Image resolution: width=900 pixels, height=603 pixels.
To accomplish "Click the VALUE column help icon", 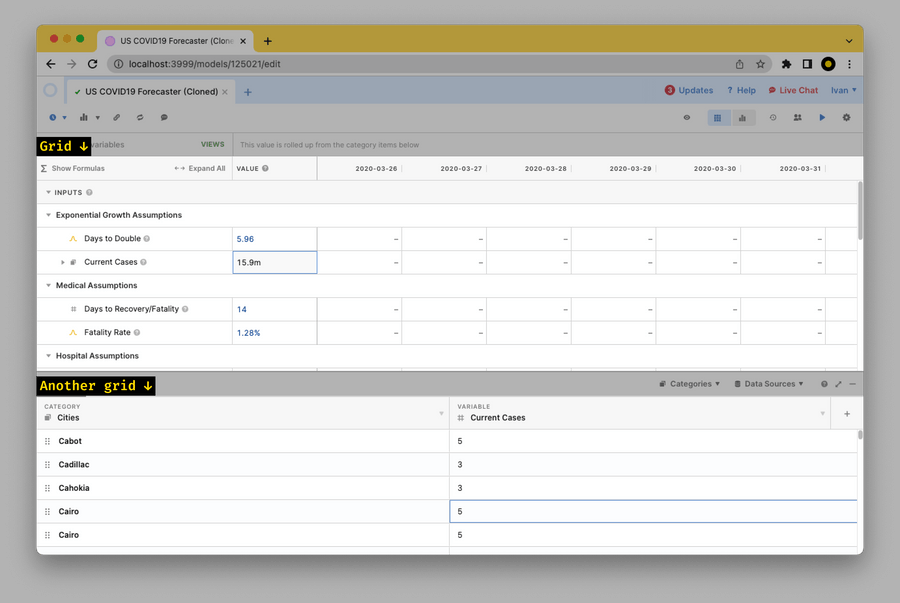I will point(265,169).
